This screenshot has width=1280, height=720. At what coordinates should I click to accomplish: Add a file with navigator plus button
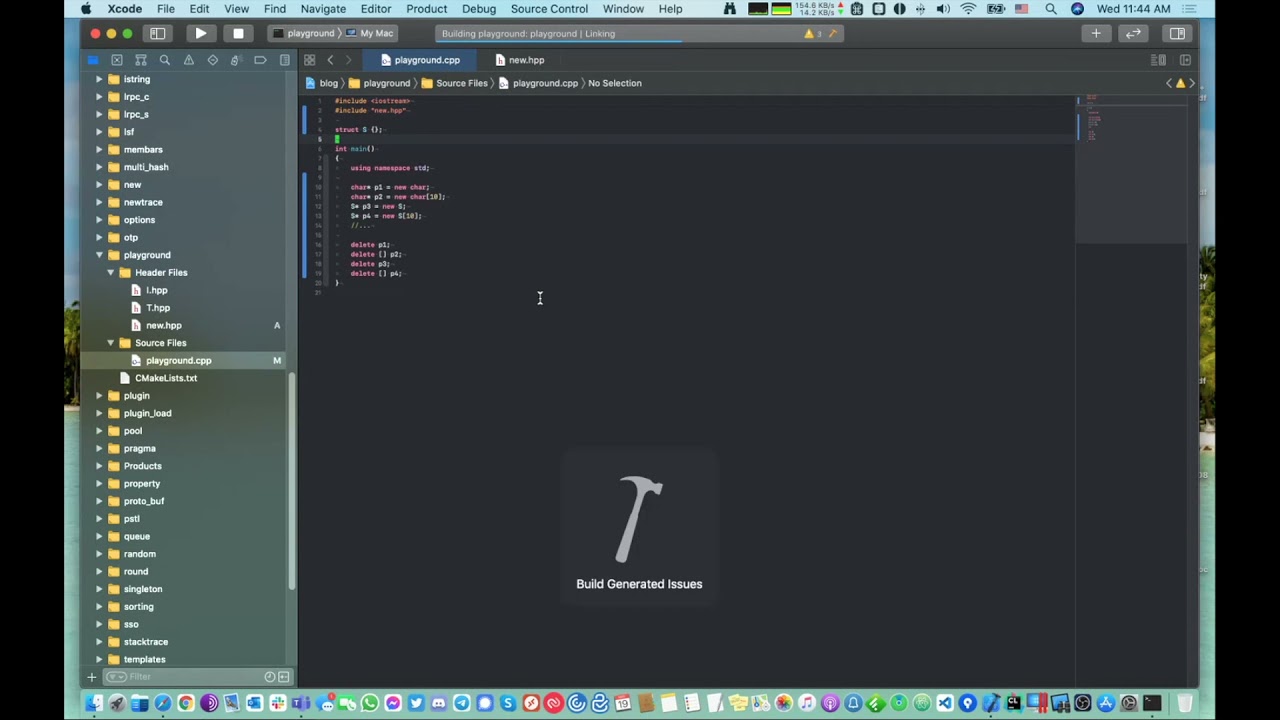point(92,677)
